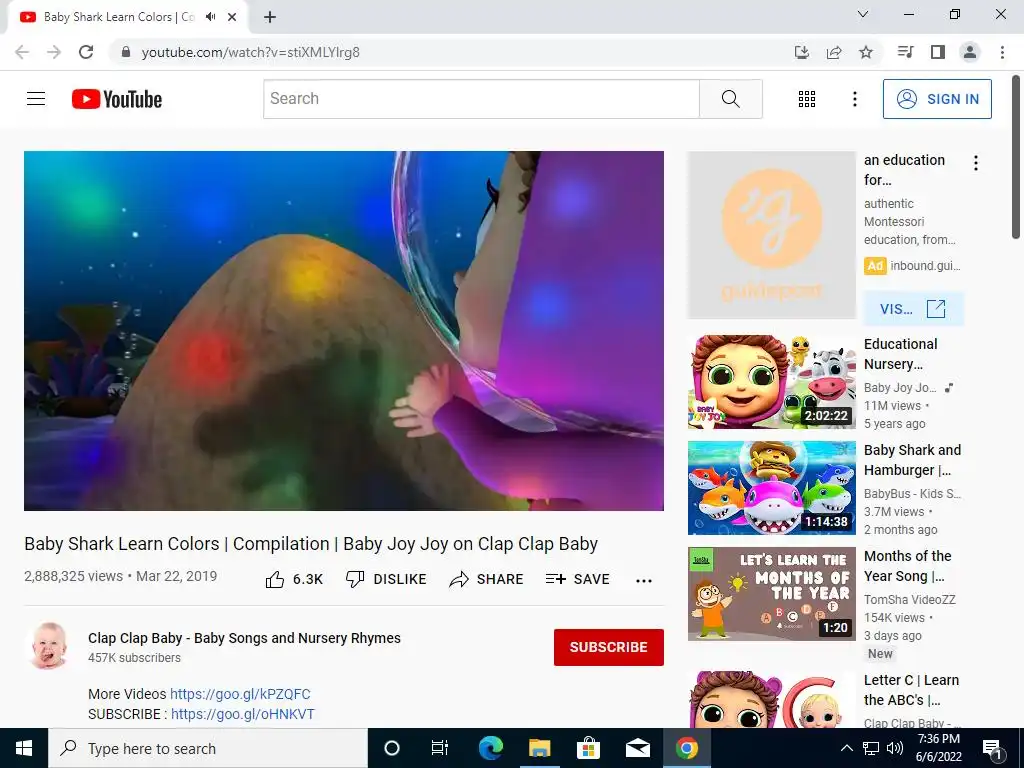Screen dimensions: 1024x768
Task: Reload the YouTube page
Action: click(86, 52)
